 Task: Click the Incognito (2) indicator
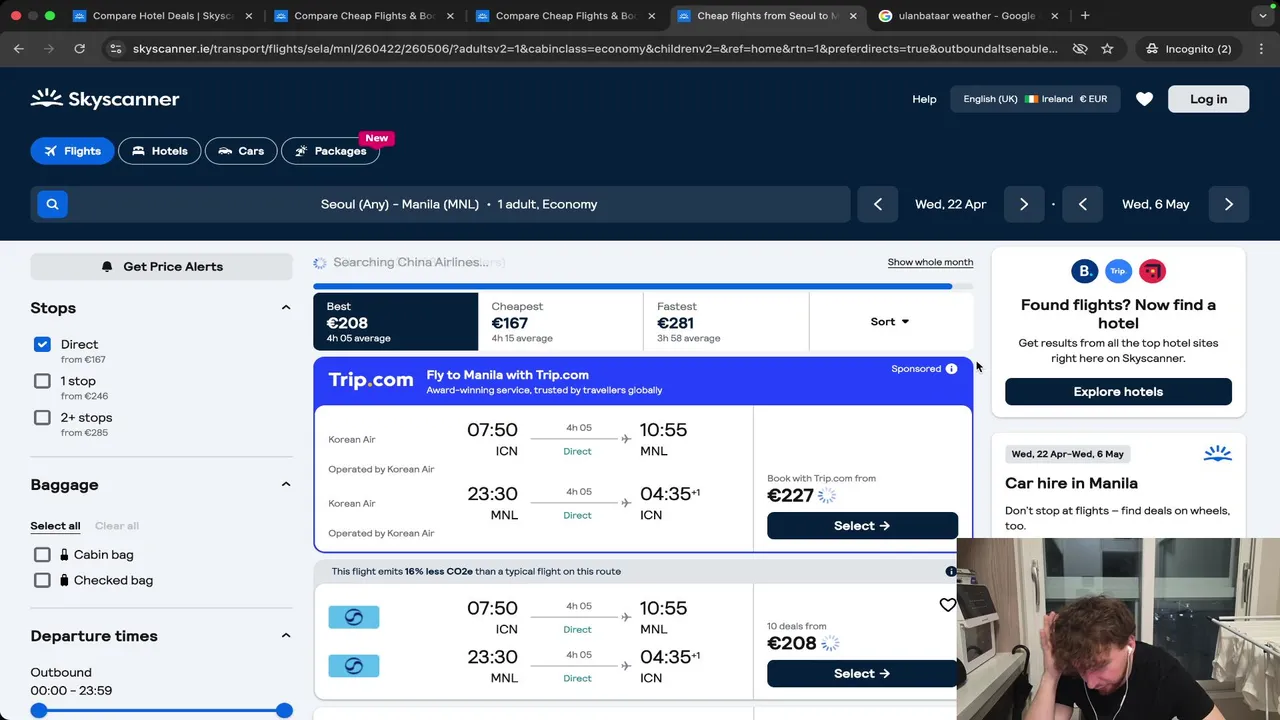pyautogui.click(x=1187, y=48)
